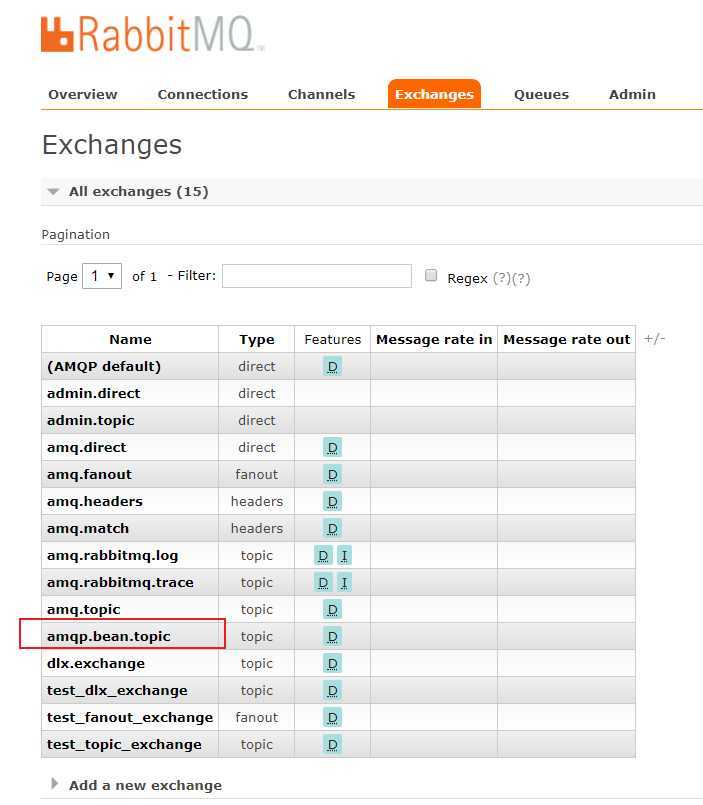Image resolution: width=703 pixels, height=805 pixels.
Task: Open the test_topic_exchange link
Action: click(x=124, y=744)
